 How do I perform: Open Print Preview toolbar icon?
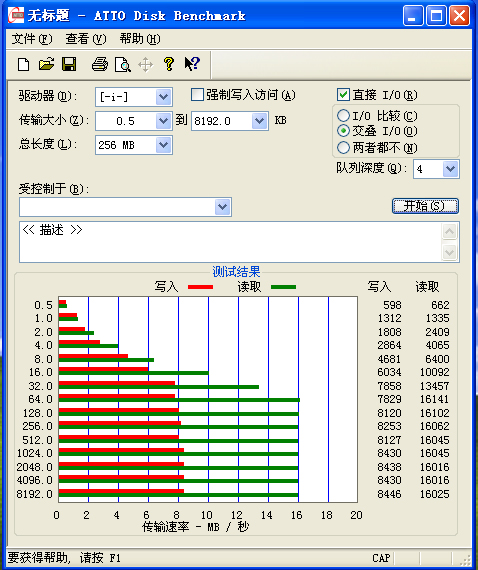click(122, 65)
